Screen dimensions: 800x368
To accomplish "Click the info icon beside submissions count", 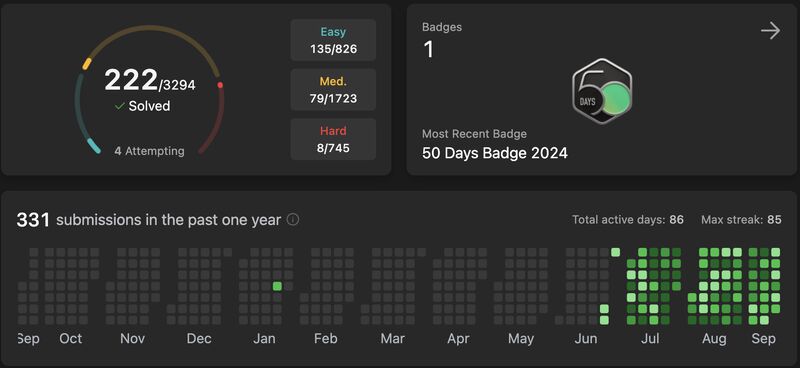I will pyautogui.click(x=293, y=219).
